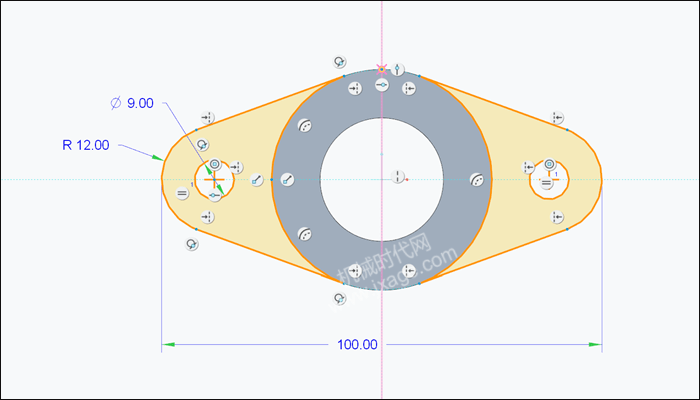Select symmetric constraint icon inside ring at bottom right
700x400 pixels.
coord(408,271)
